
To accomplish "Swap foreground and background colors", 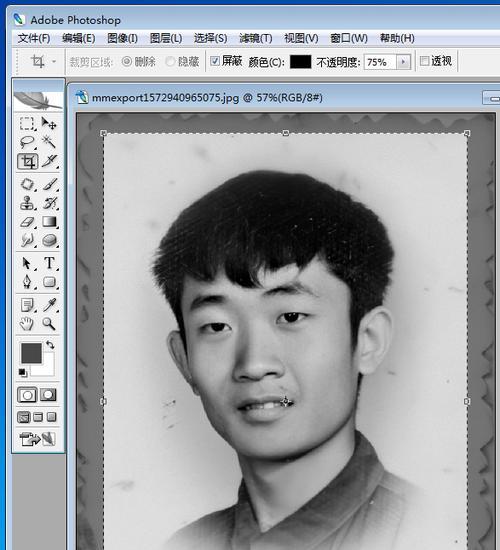I will pyautogui.click(x=50, y=345).
